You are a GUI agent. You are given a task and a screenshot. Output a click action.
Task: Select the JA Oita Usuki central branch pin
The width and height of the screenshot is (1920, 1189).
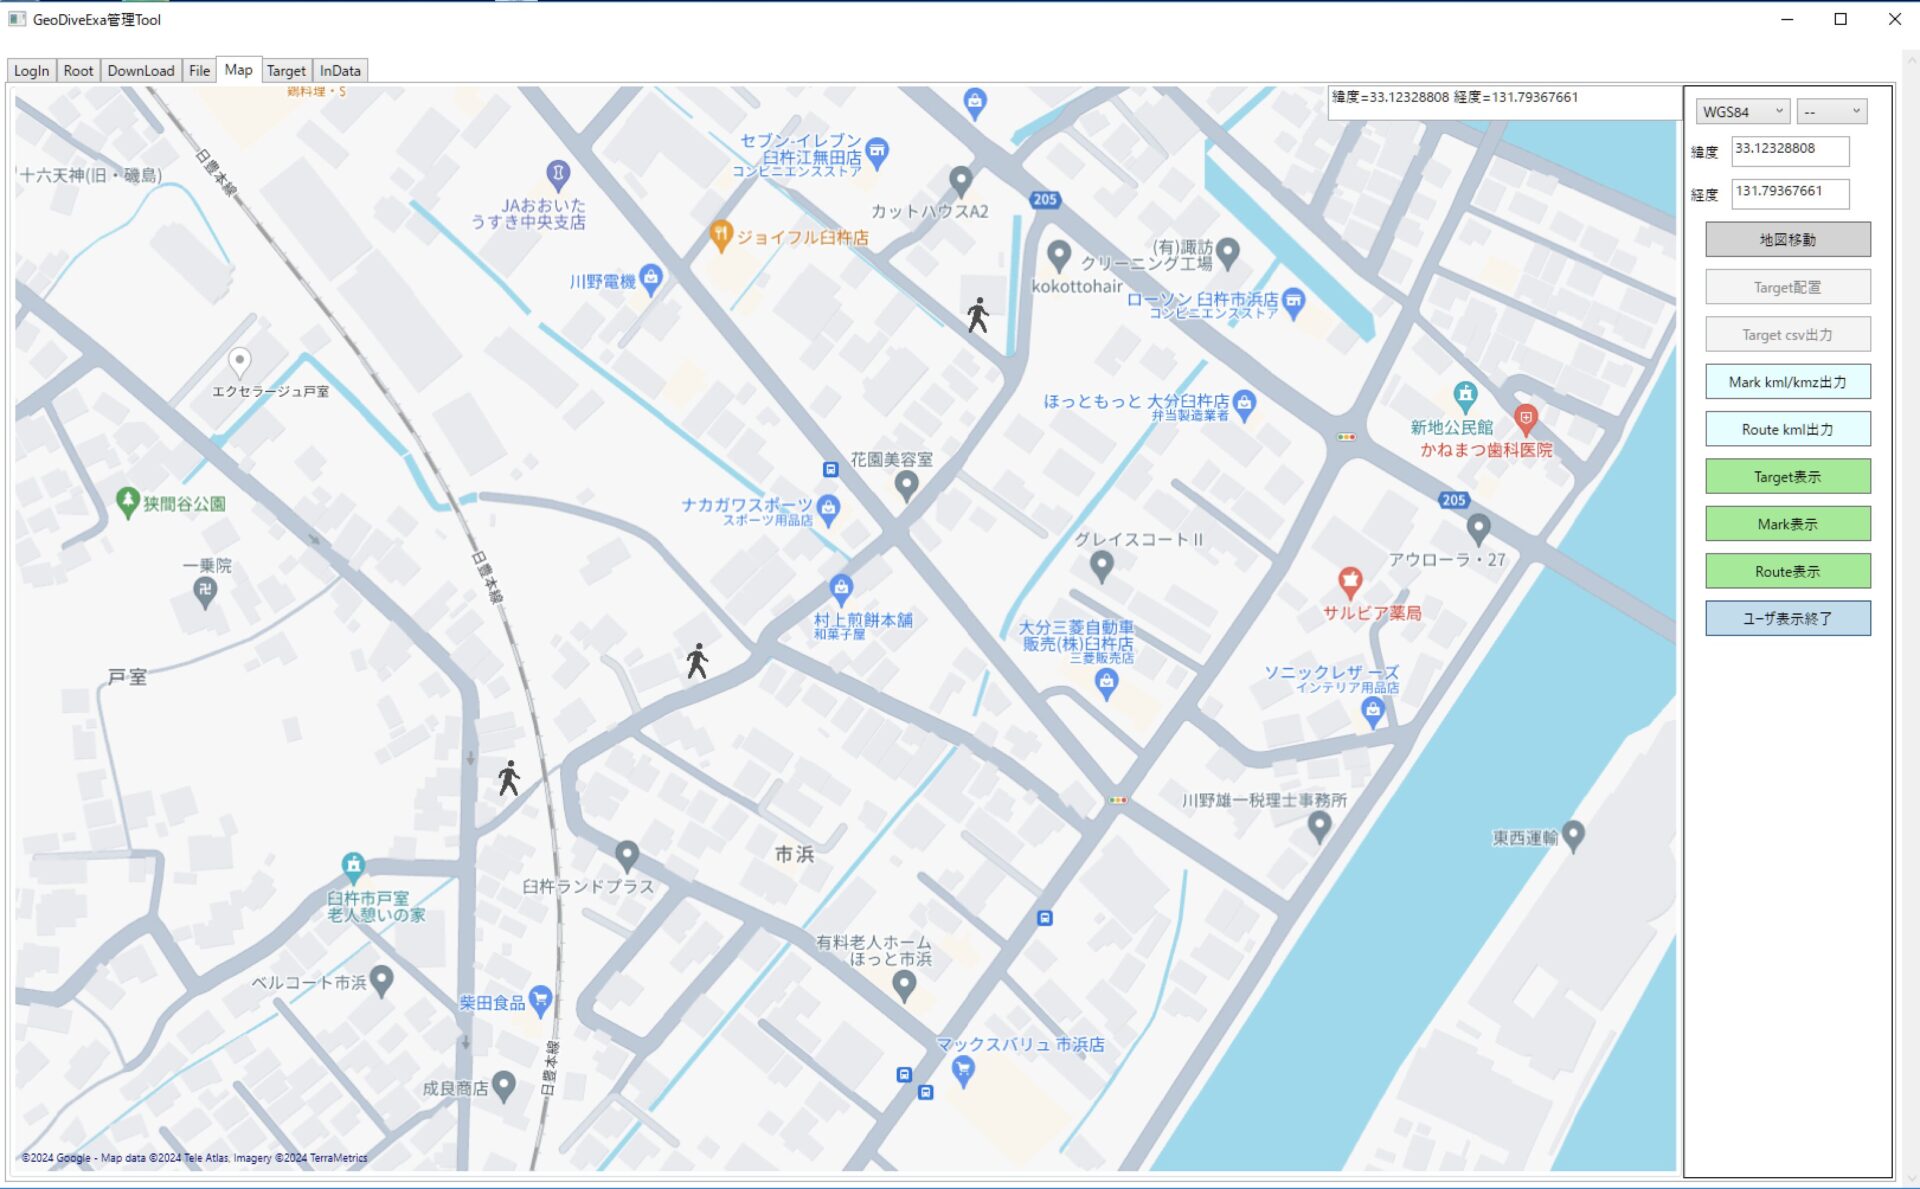click(x=558, y=175)
